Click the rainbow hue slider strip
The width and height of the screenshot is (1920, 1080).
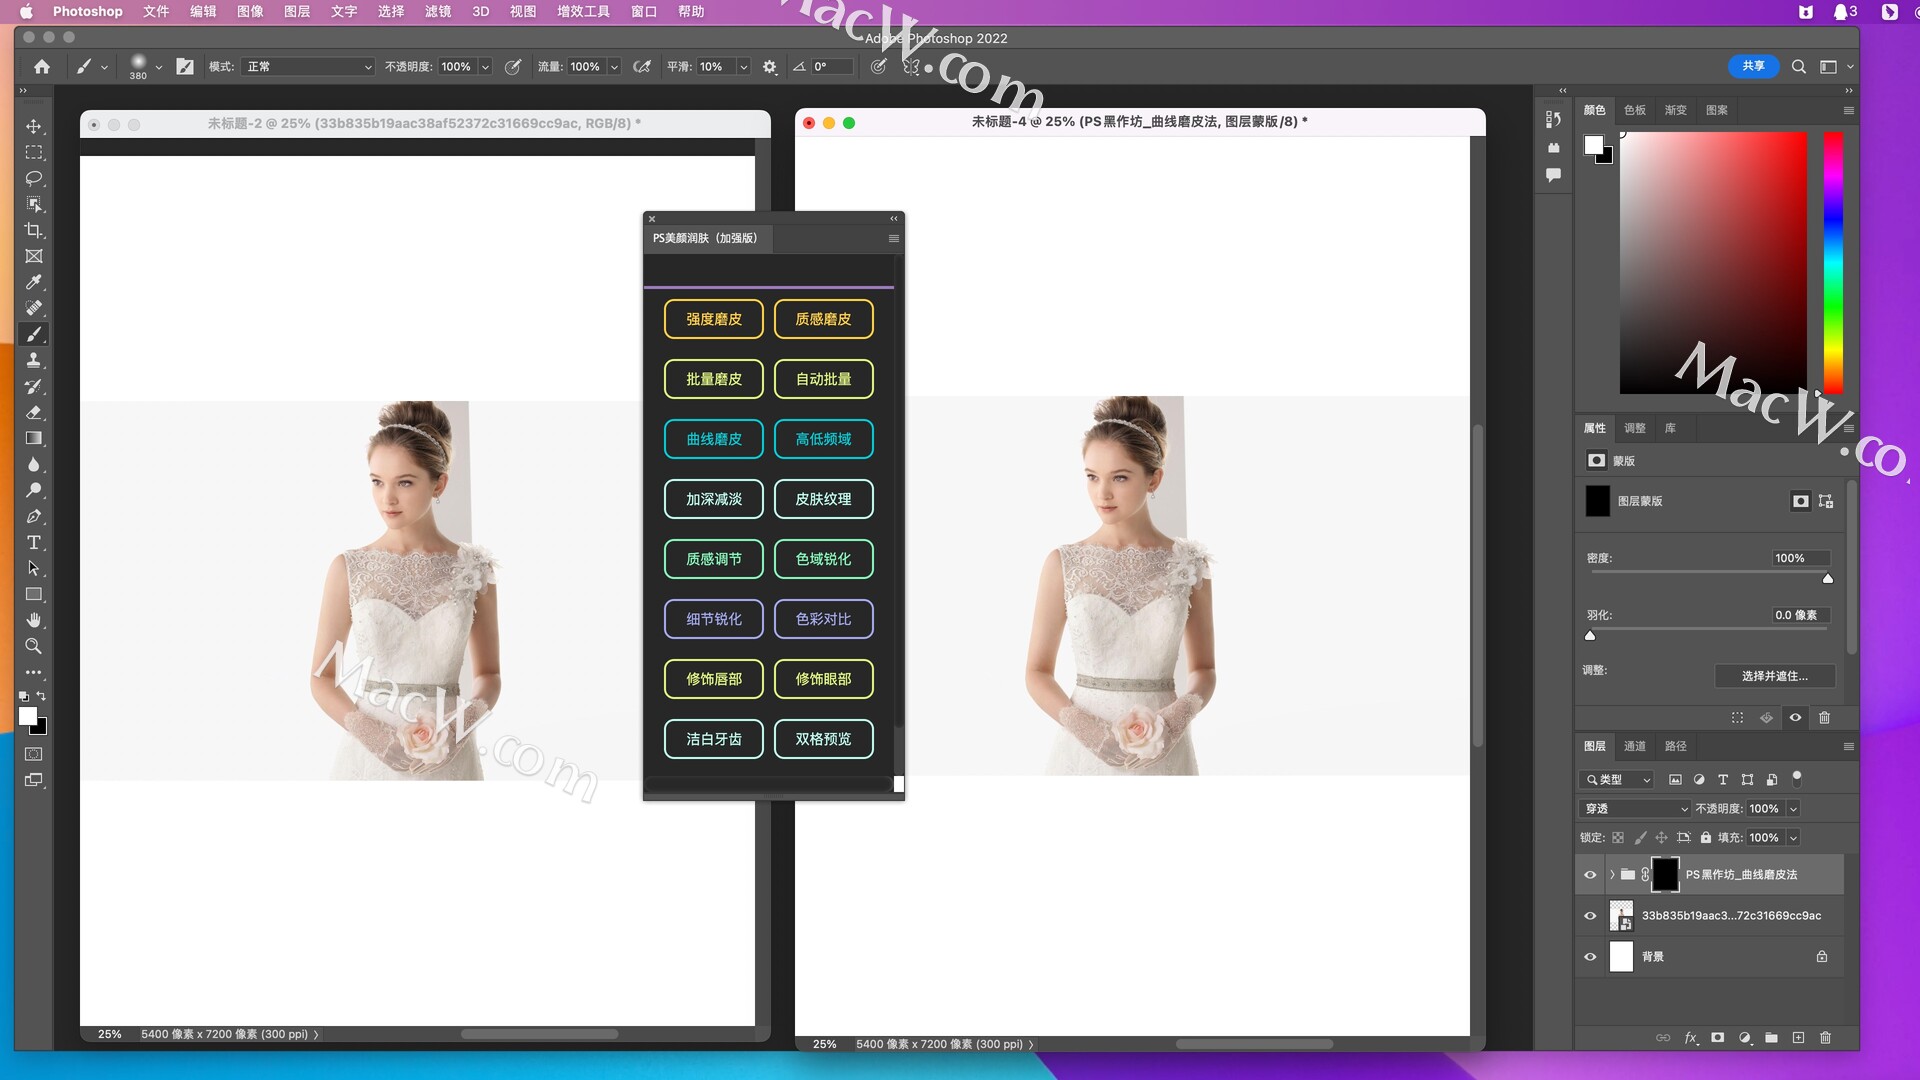click(1832, 262)
